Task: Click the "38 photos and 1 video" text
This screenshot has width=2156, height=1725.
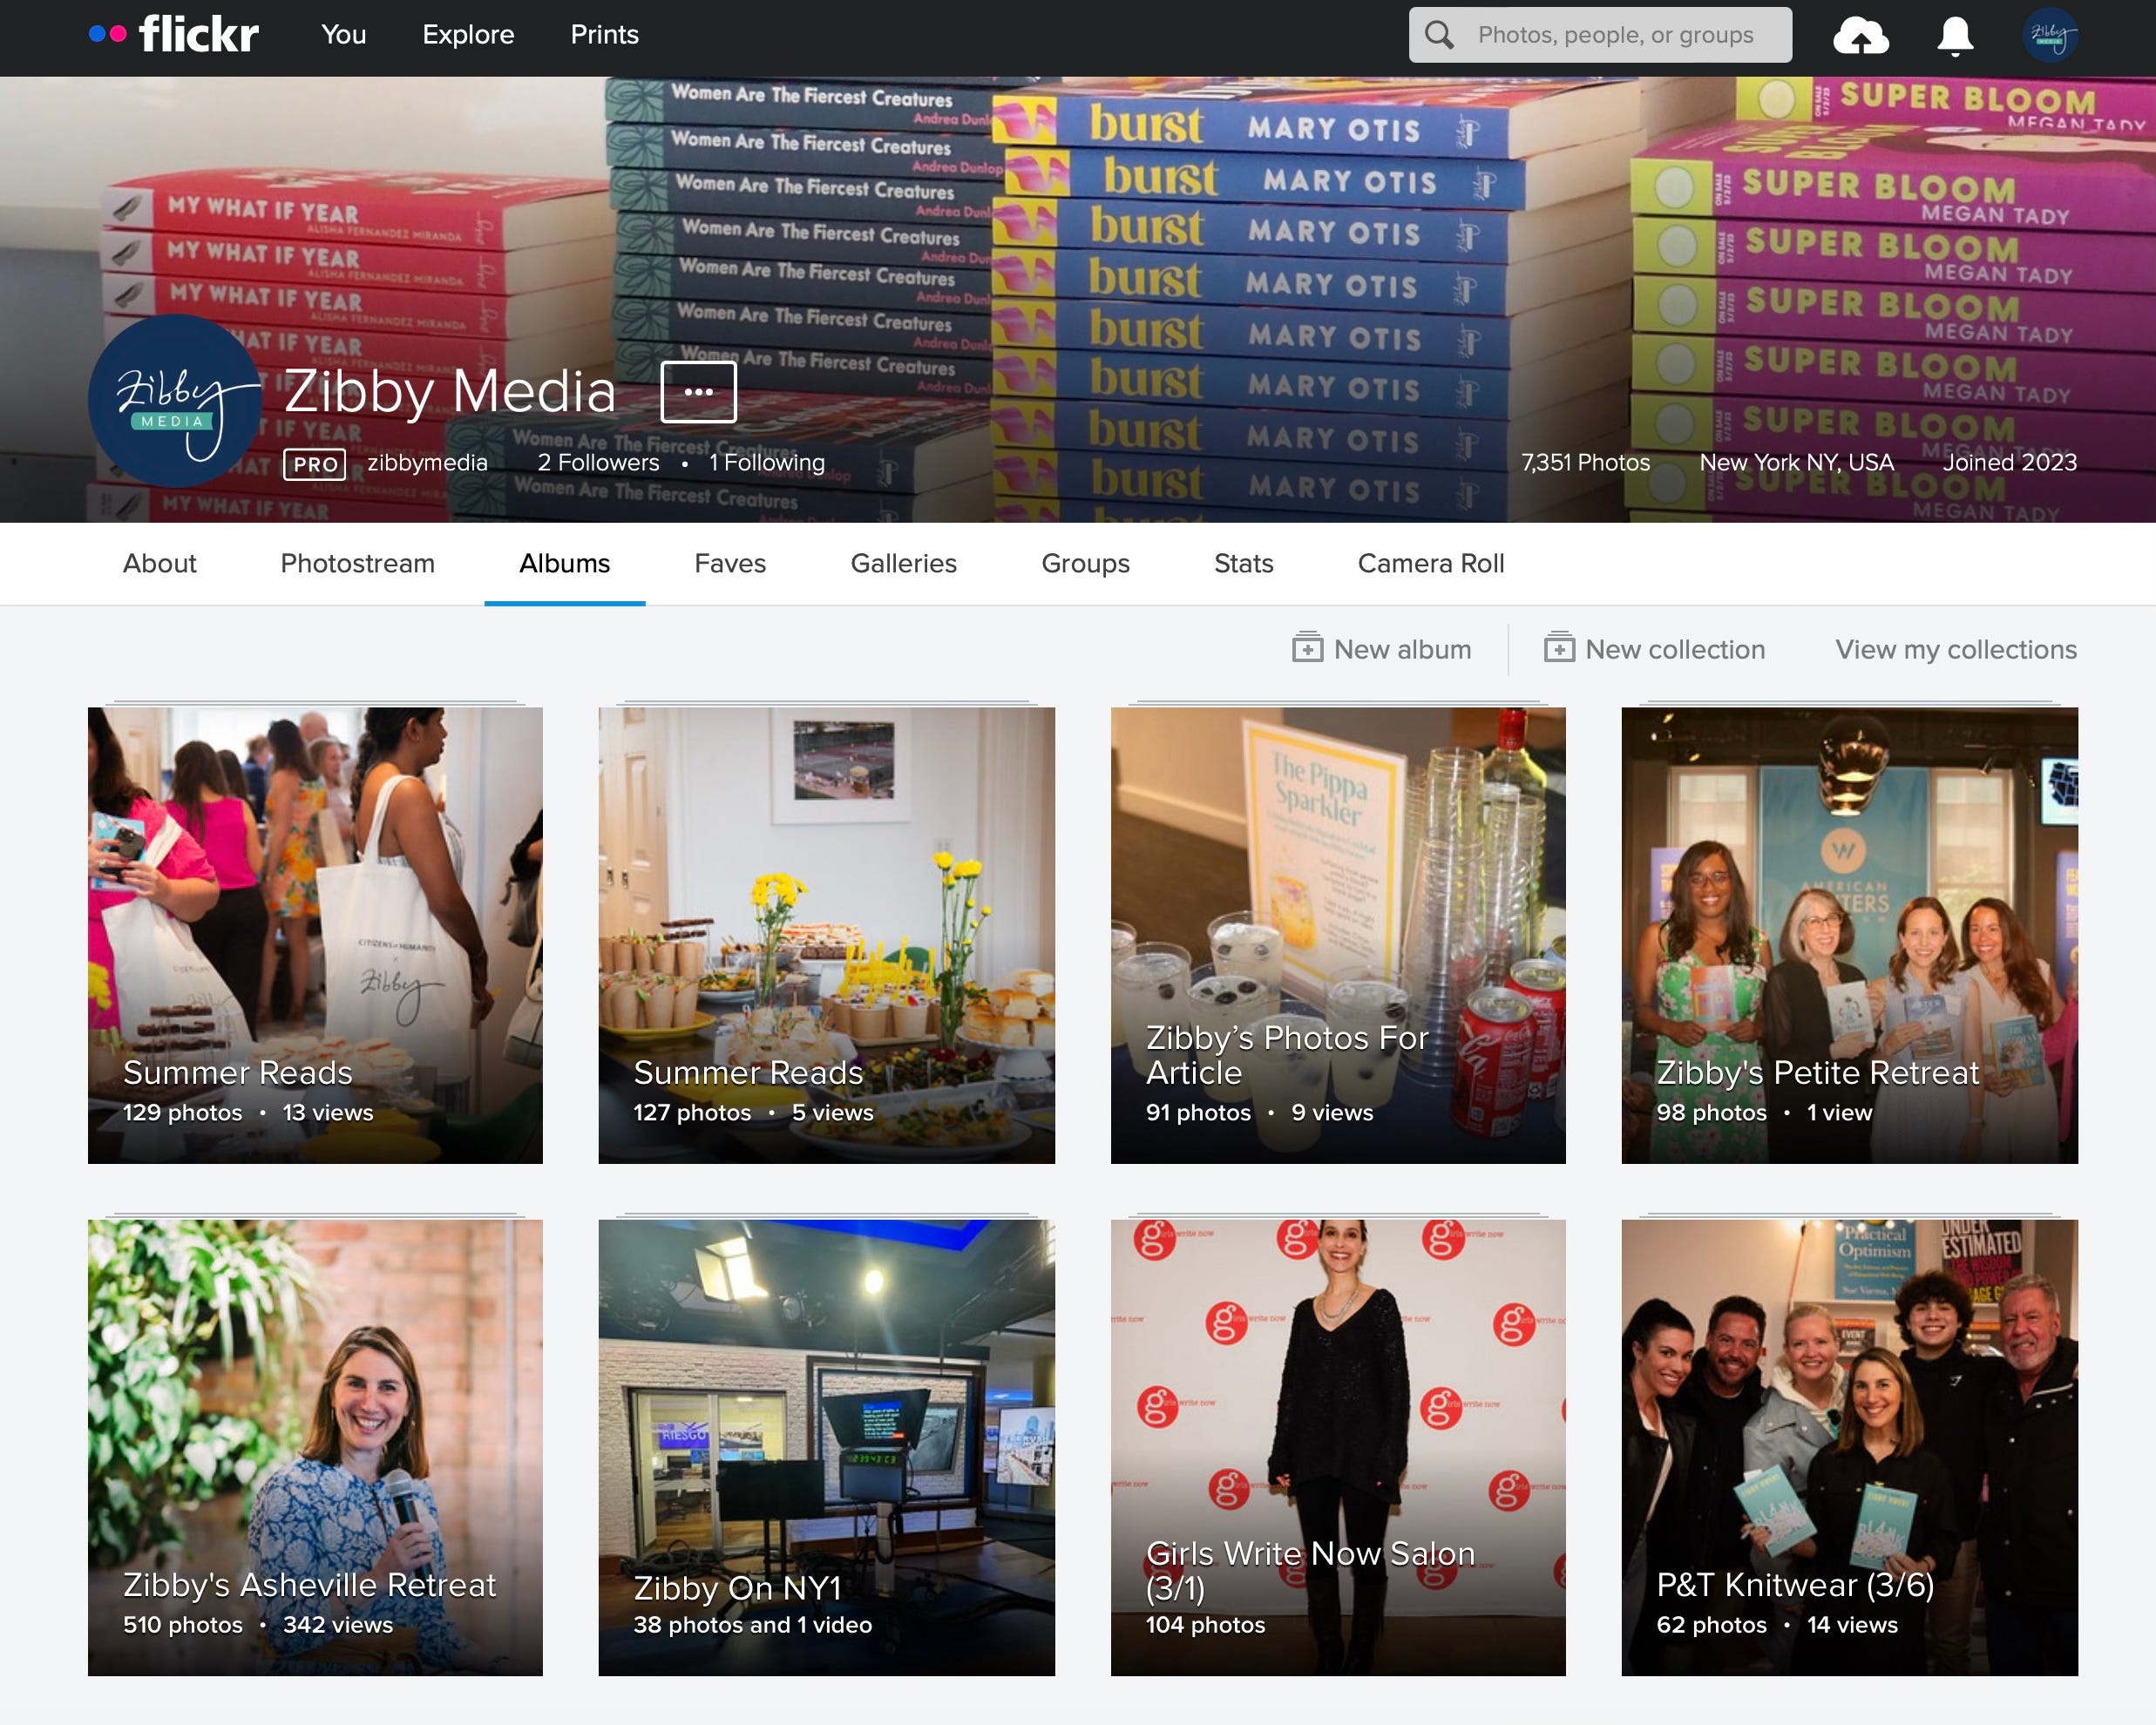Action: [x=752, y=1625]
